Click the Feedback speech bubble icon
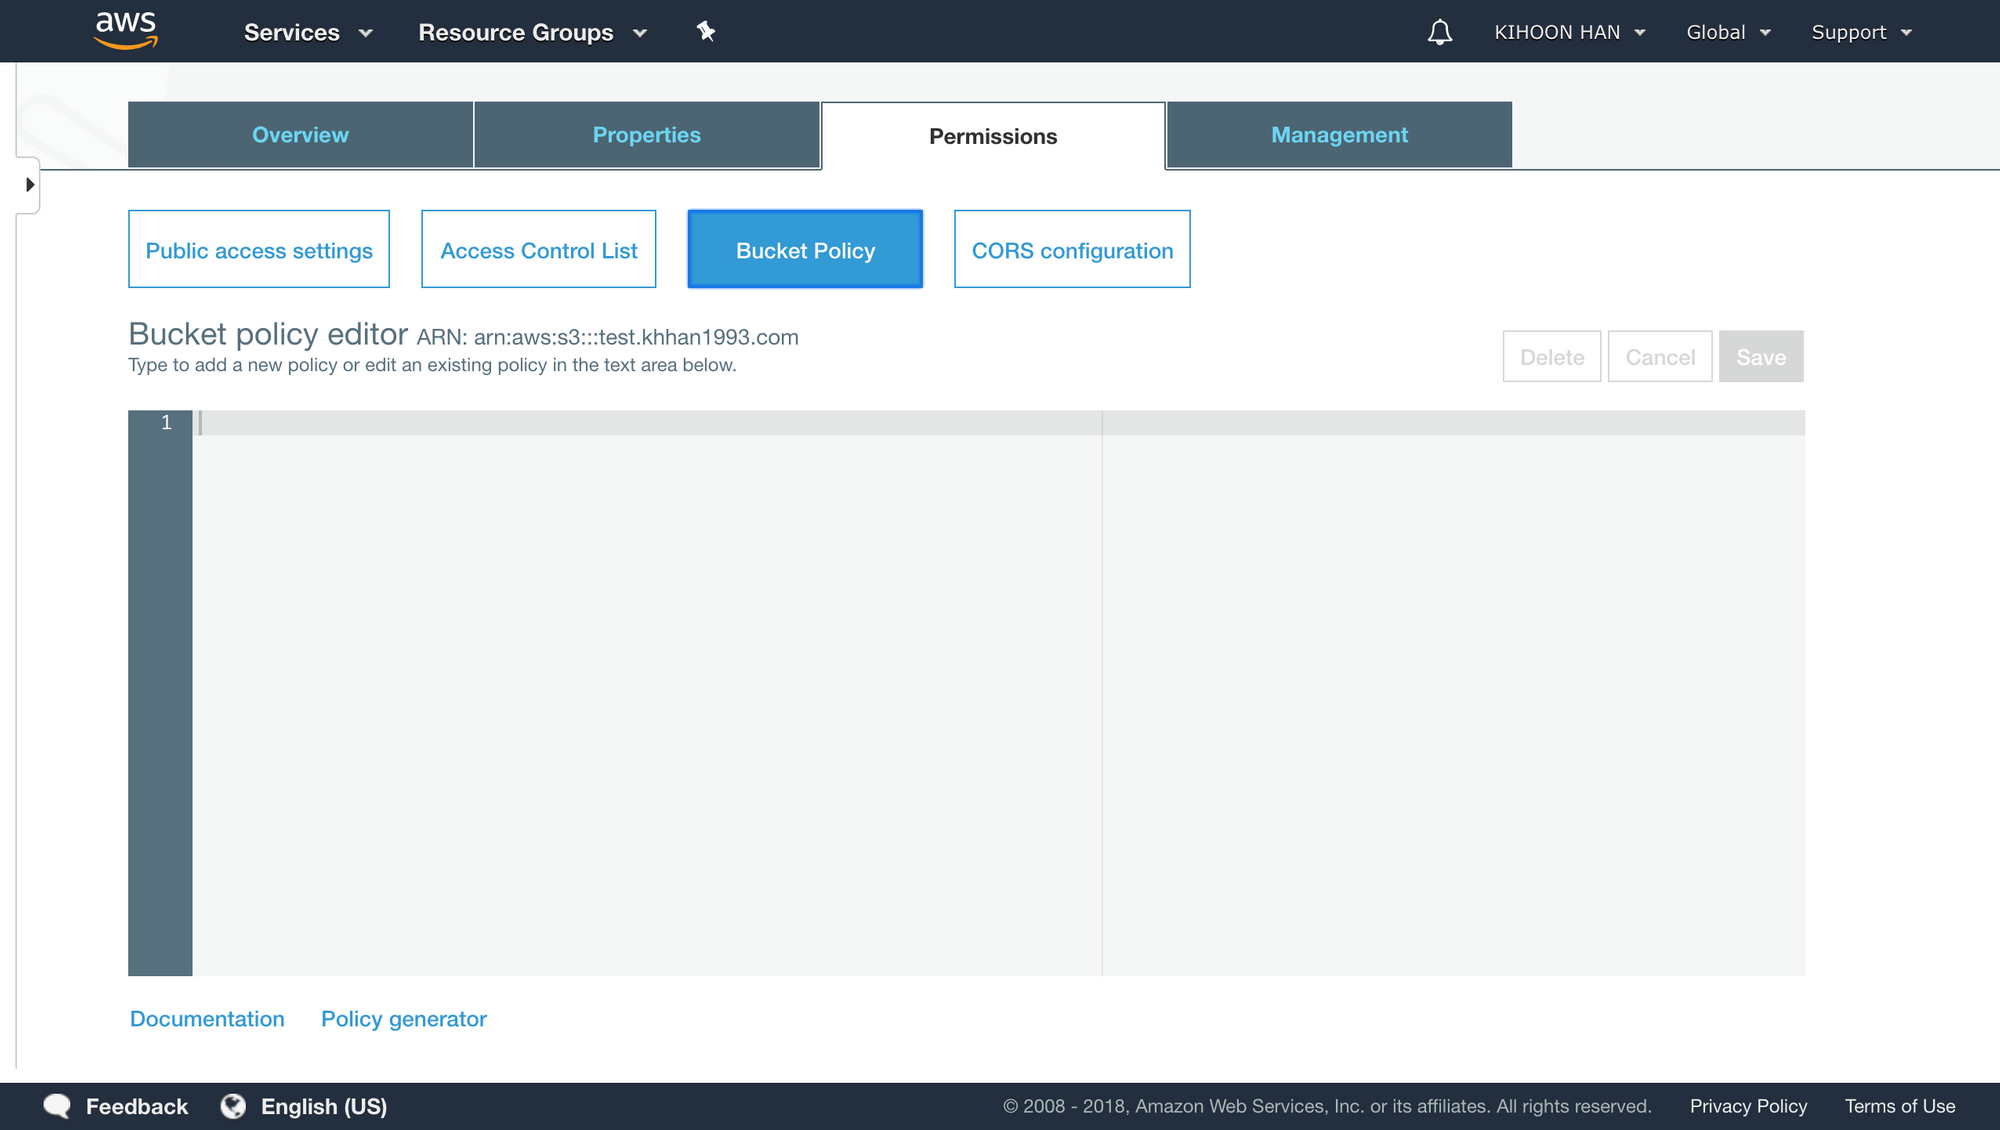This screenshot has width=2000, height=1130. click(57, 1105)
